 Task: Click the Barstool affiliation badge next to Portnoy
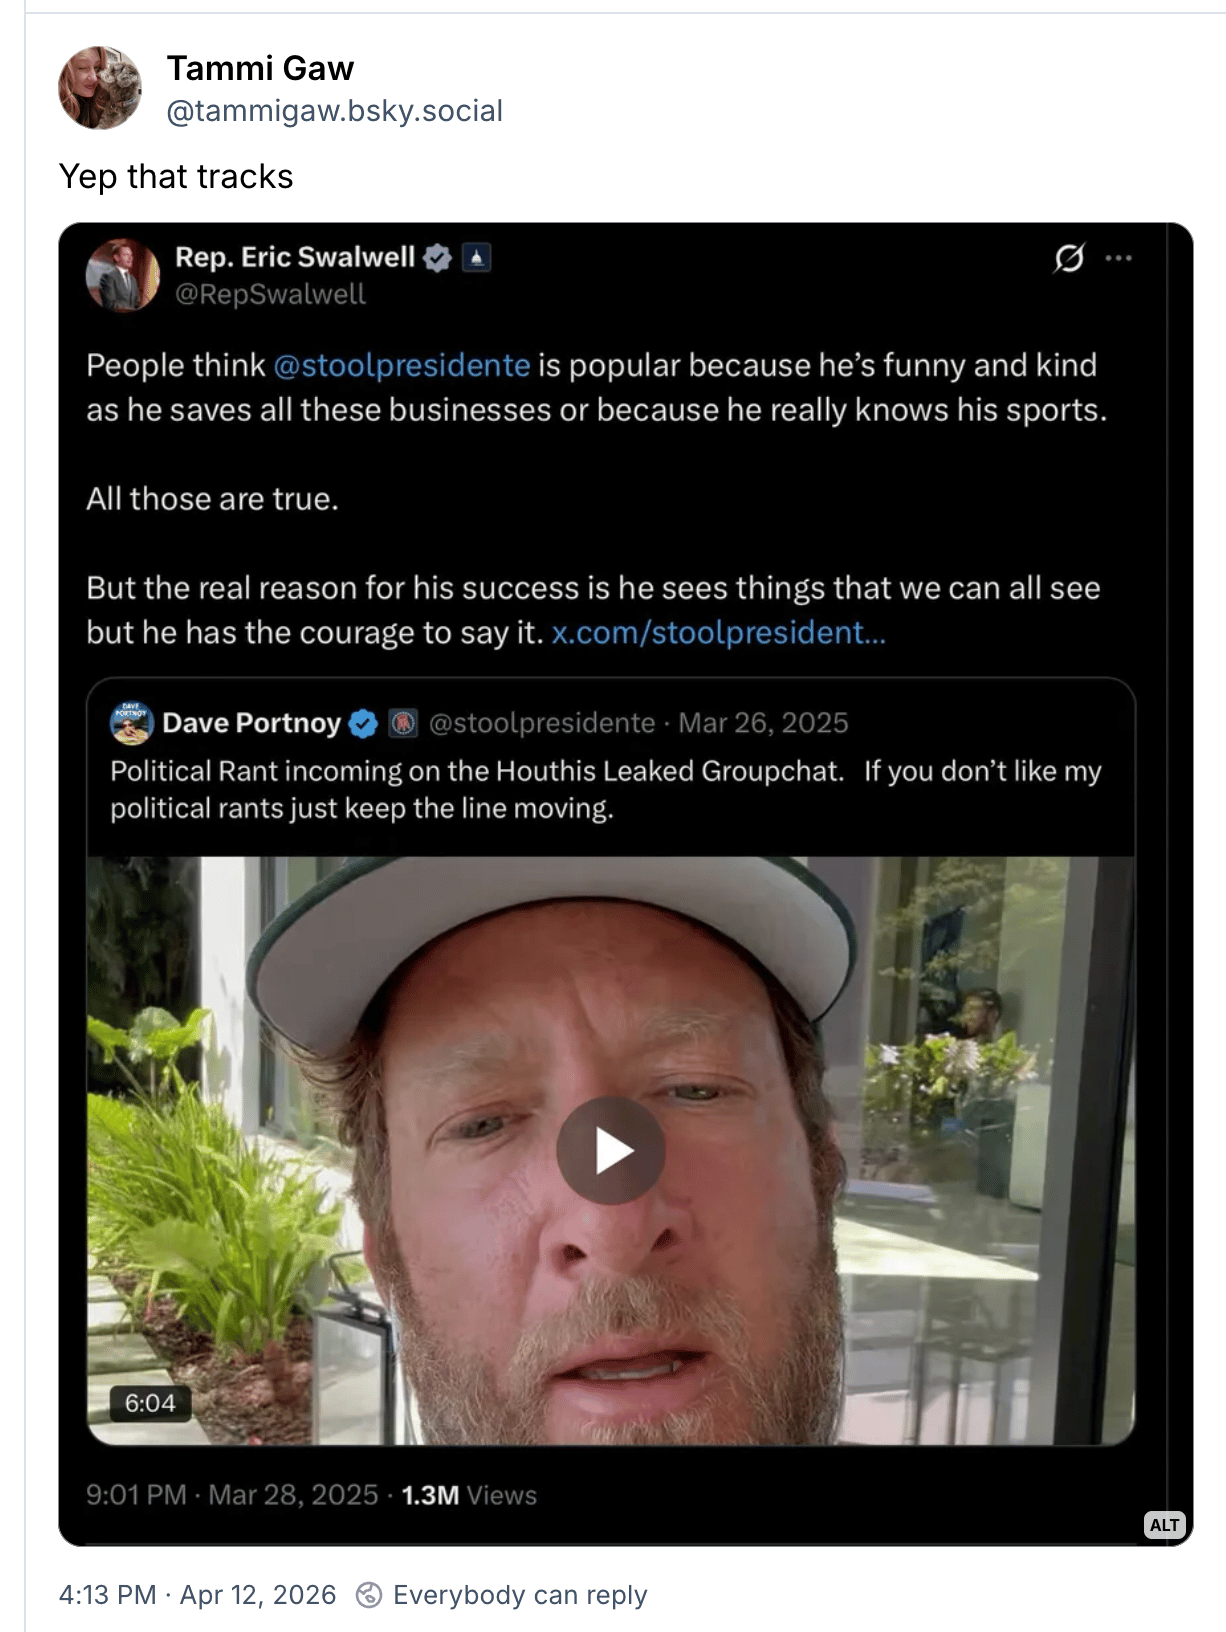[403, 723]
